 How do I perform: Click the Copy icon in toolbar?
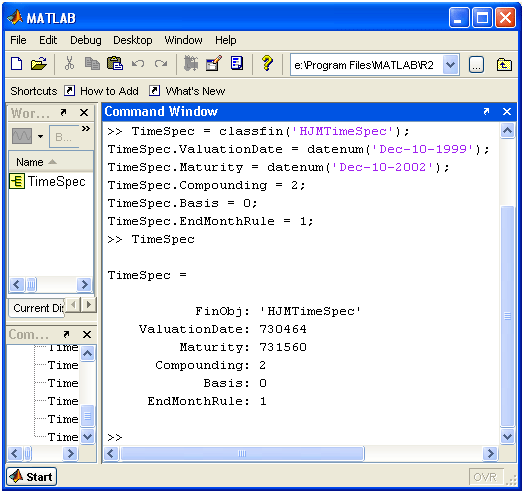coord(92,64)
